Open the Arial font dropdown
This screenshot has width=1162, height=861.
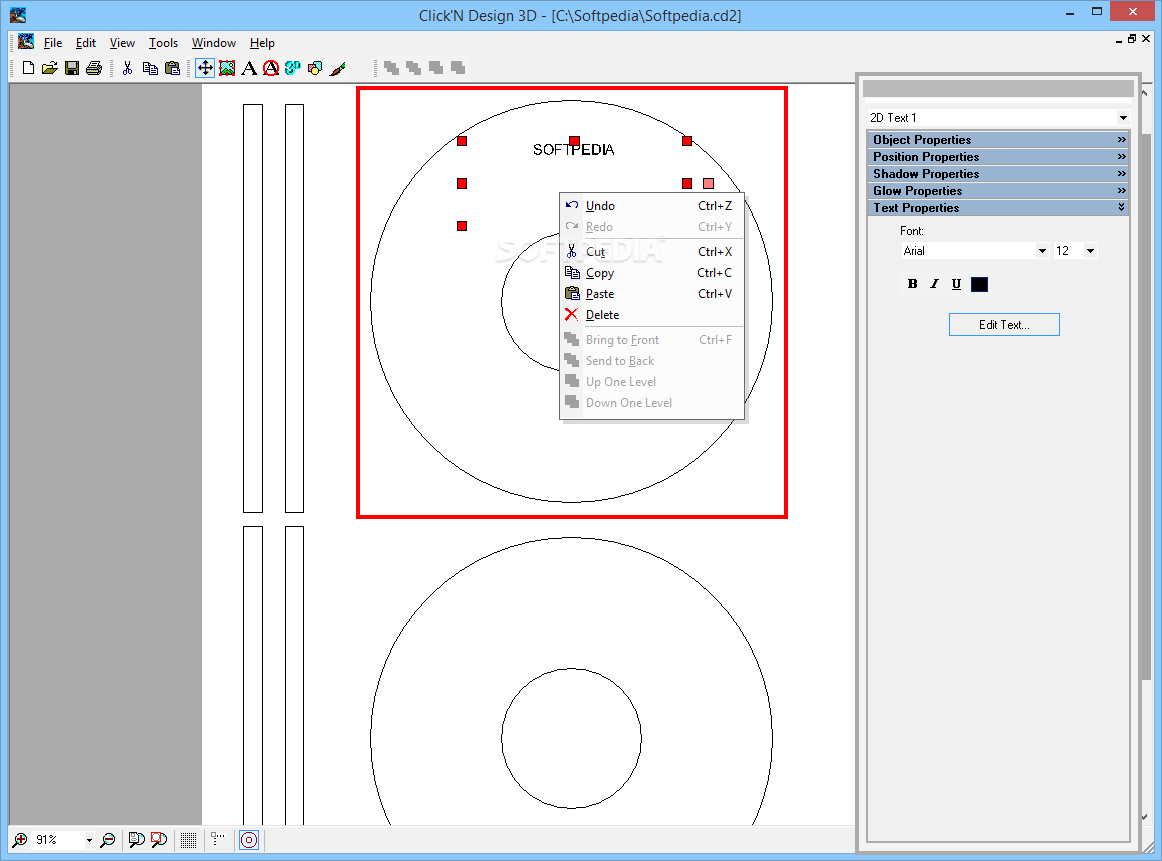click(1042, 250)
